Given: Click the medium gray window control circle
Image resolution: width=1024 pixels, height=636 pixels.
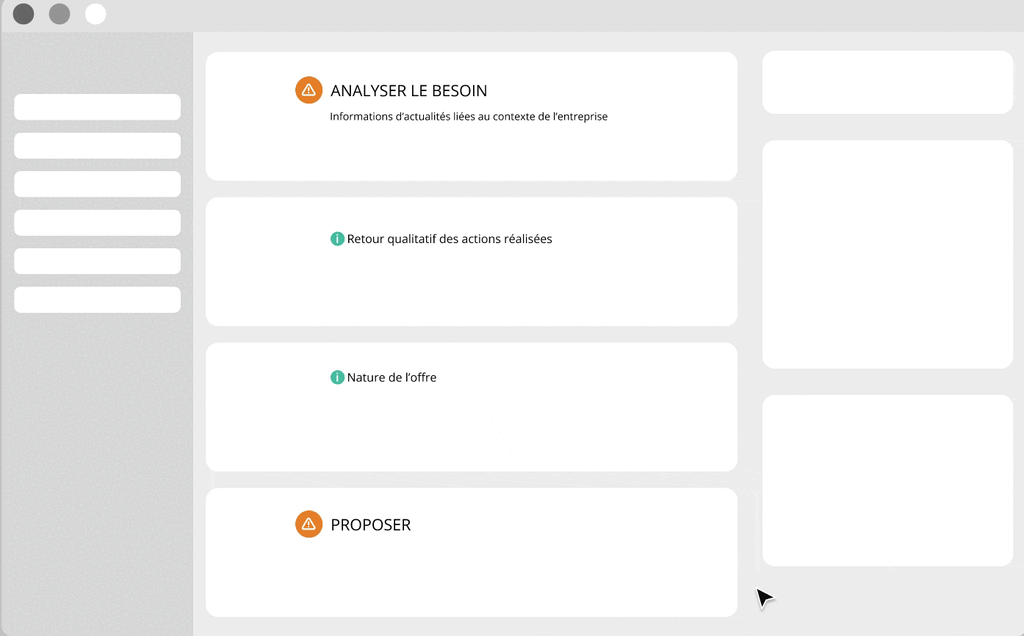Looking at the screenshot, I should point(59,14).
